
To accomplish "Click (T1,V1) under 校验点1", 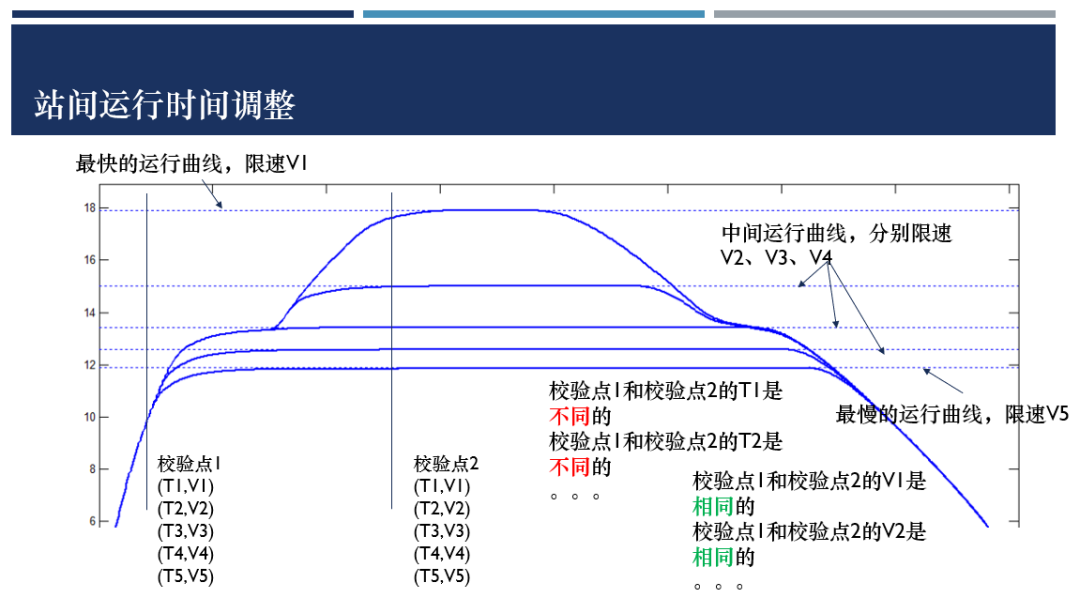I will pyautogui.click(x=185, y=486).
